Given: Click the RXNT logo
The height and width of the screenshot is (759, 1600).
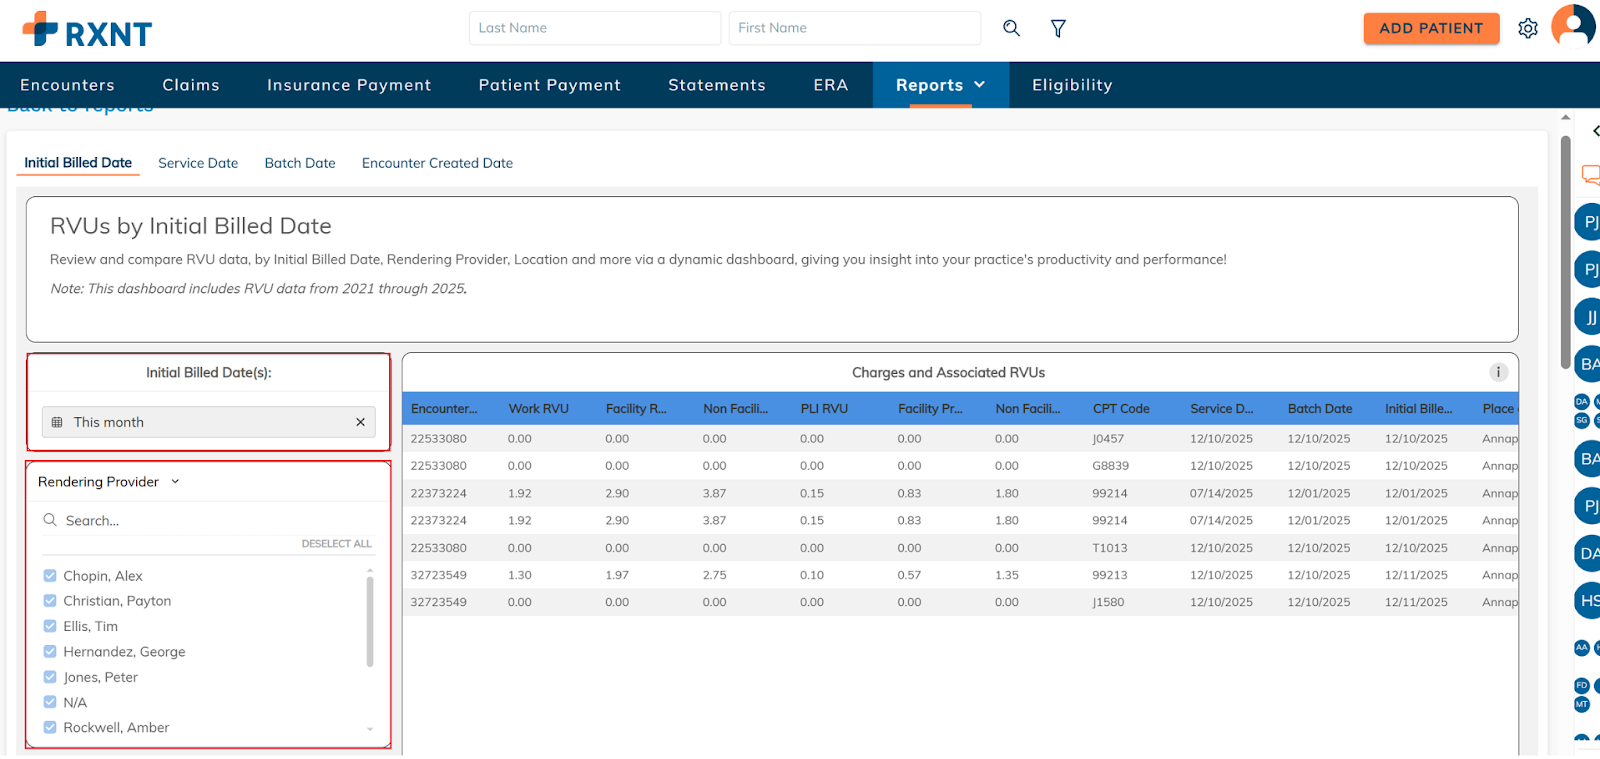Looking at the screenshot, I should tap(87, 31).
